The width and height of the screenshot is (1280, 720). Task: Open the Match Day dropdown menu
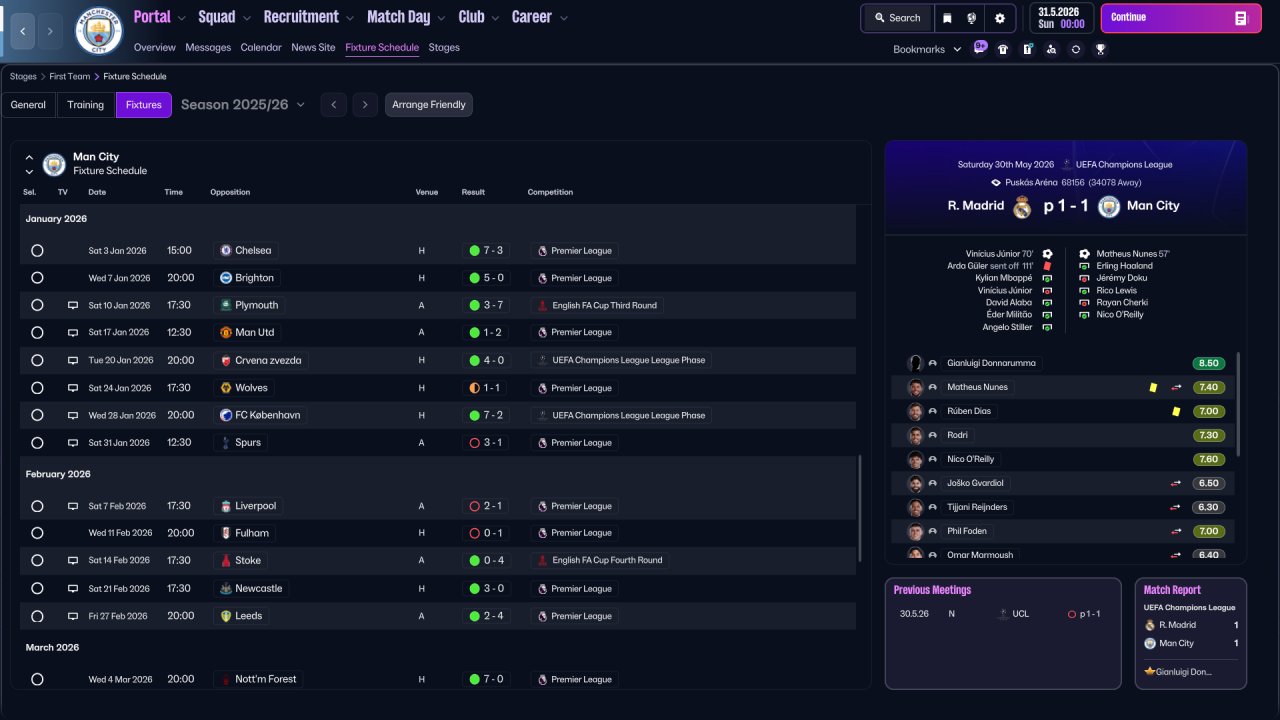click(406, 17)
